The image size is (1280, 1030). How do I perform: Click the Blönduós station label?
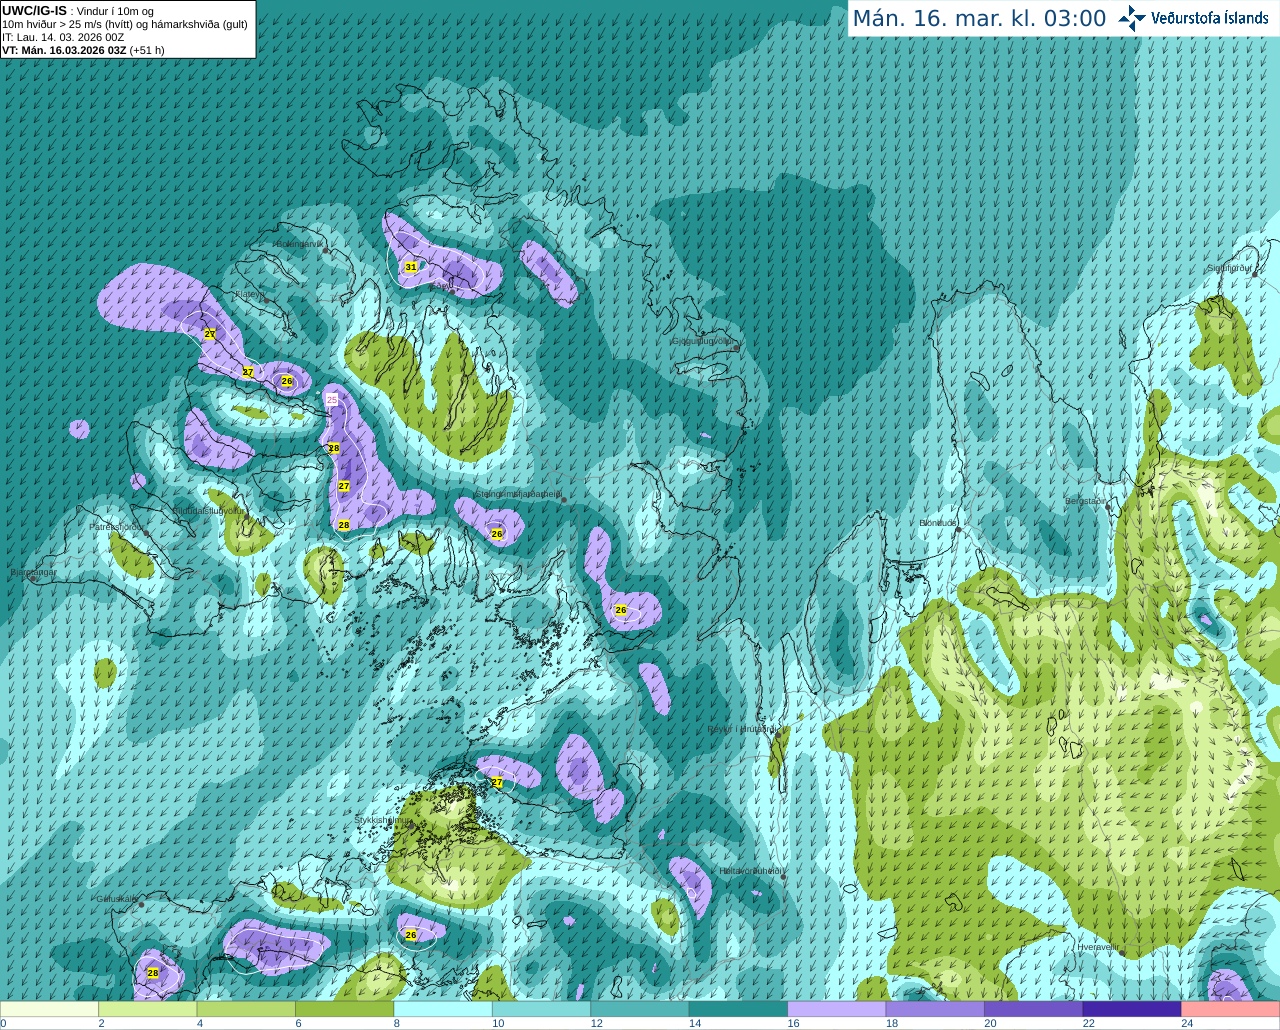[938, 523]
